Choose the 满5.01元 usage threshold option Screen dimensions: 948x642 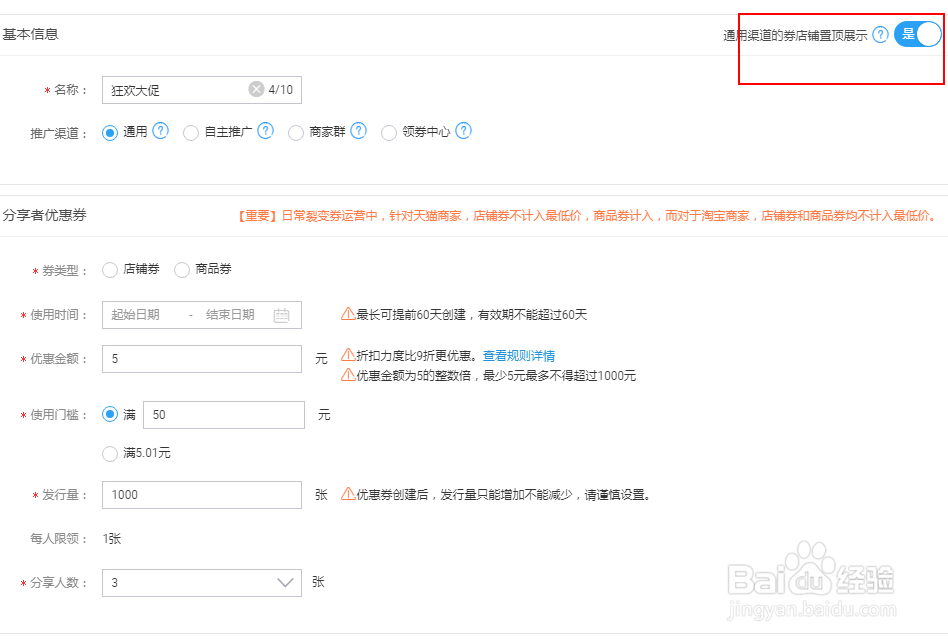point(110,453)
